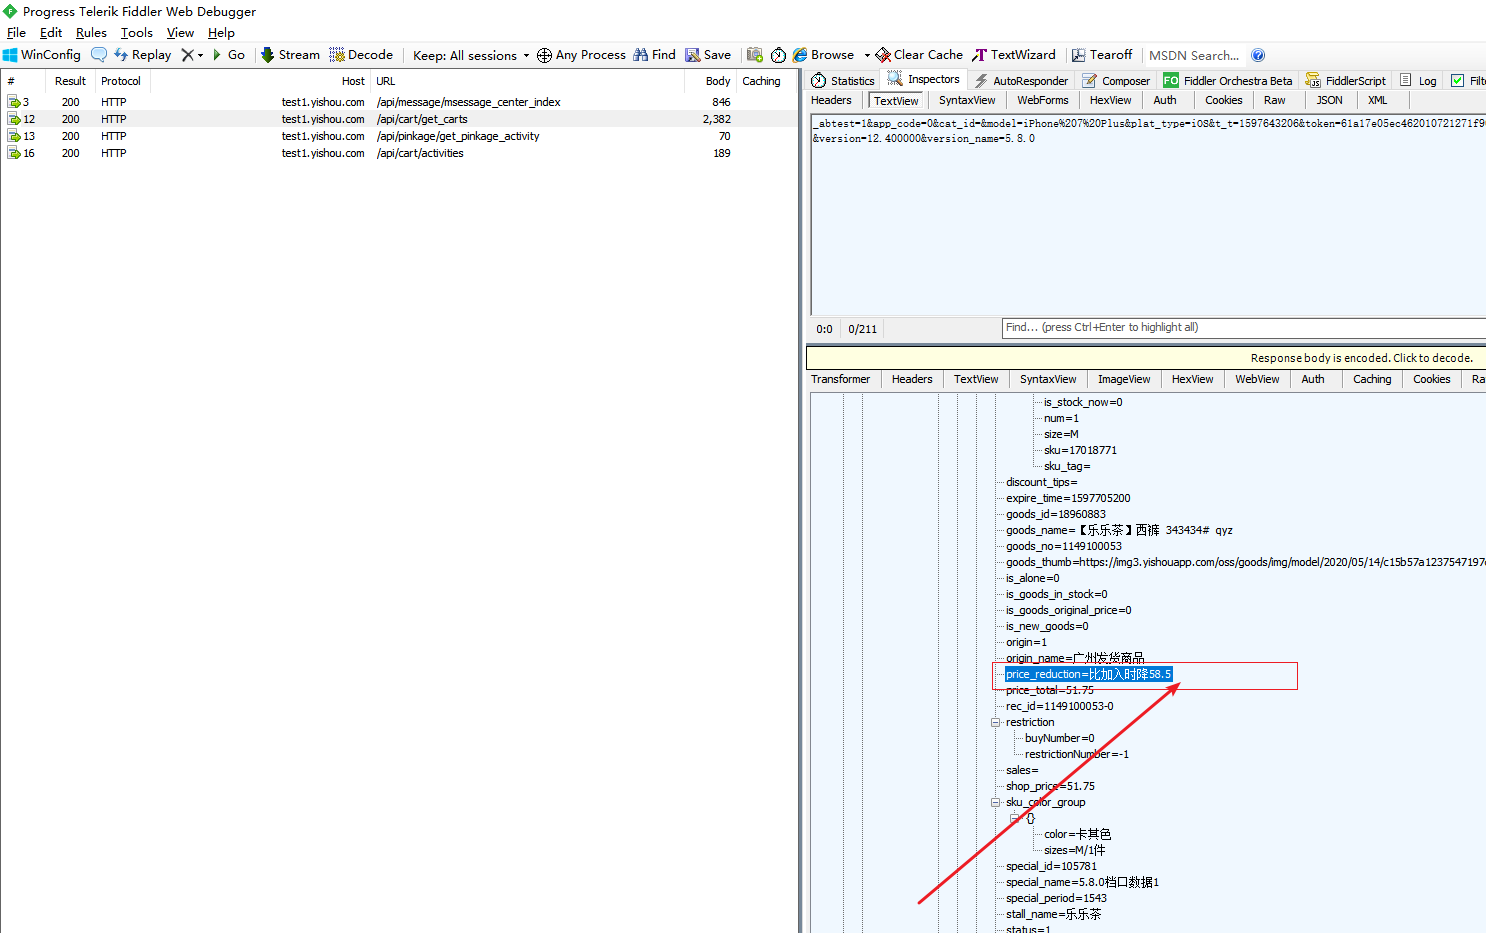Viewport: 1486px width, 933px height.
Task: Click the Any Process target picker
Action: pyautogui.click(x=581, y=55)
